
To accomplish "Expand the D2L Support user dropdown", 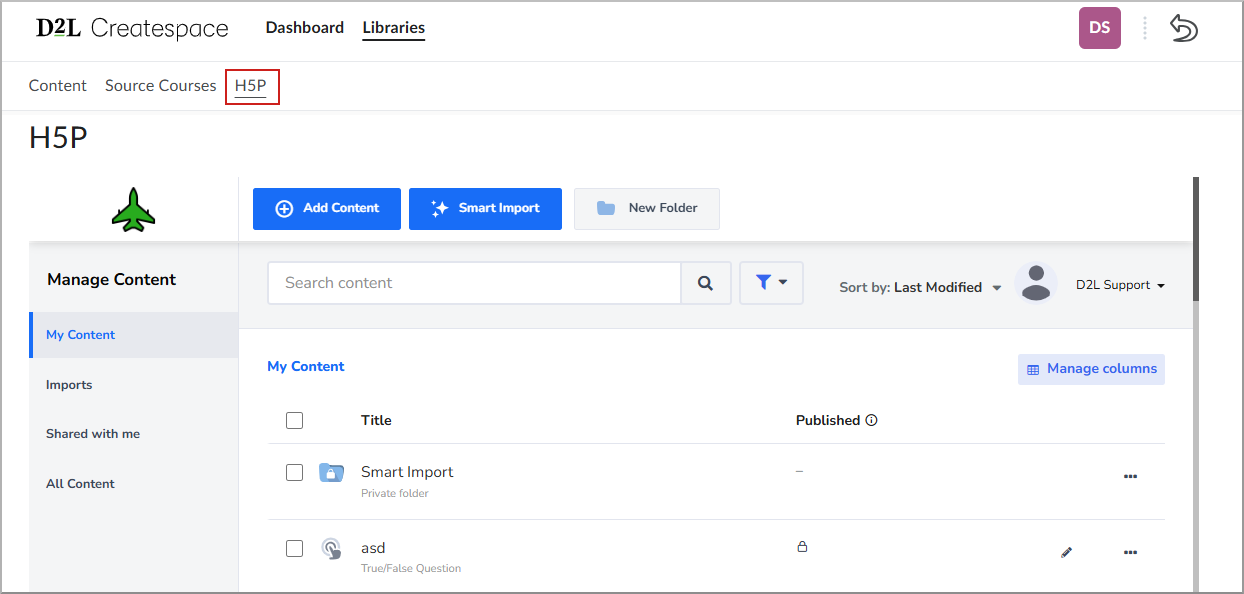I will click(x=1120, y=285).
